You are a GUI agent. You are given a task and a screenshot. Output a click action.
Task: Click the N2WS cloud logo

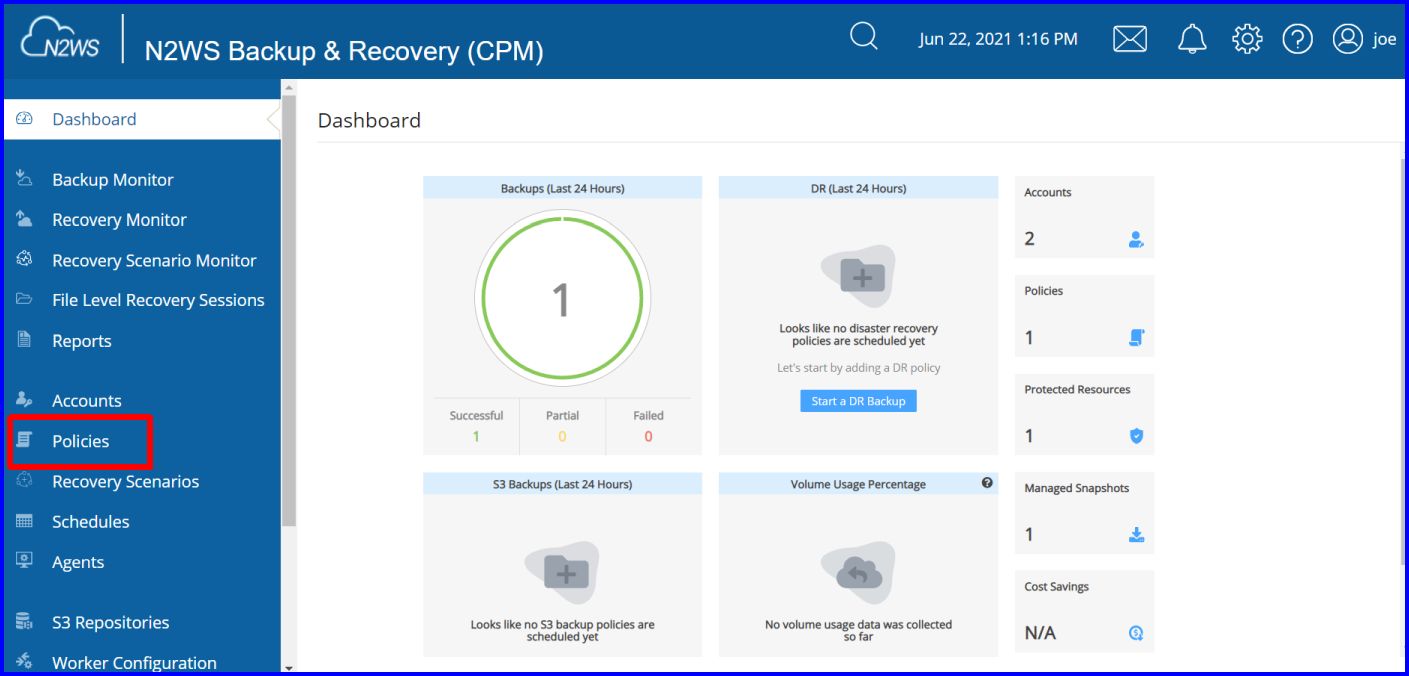(60, 39)
